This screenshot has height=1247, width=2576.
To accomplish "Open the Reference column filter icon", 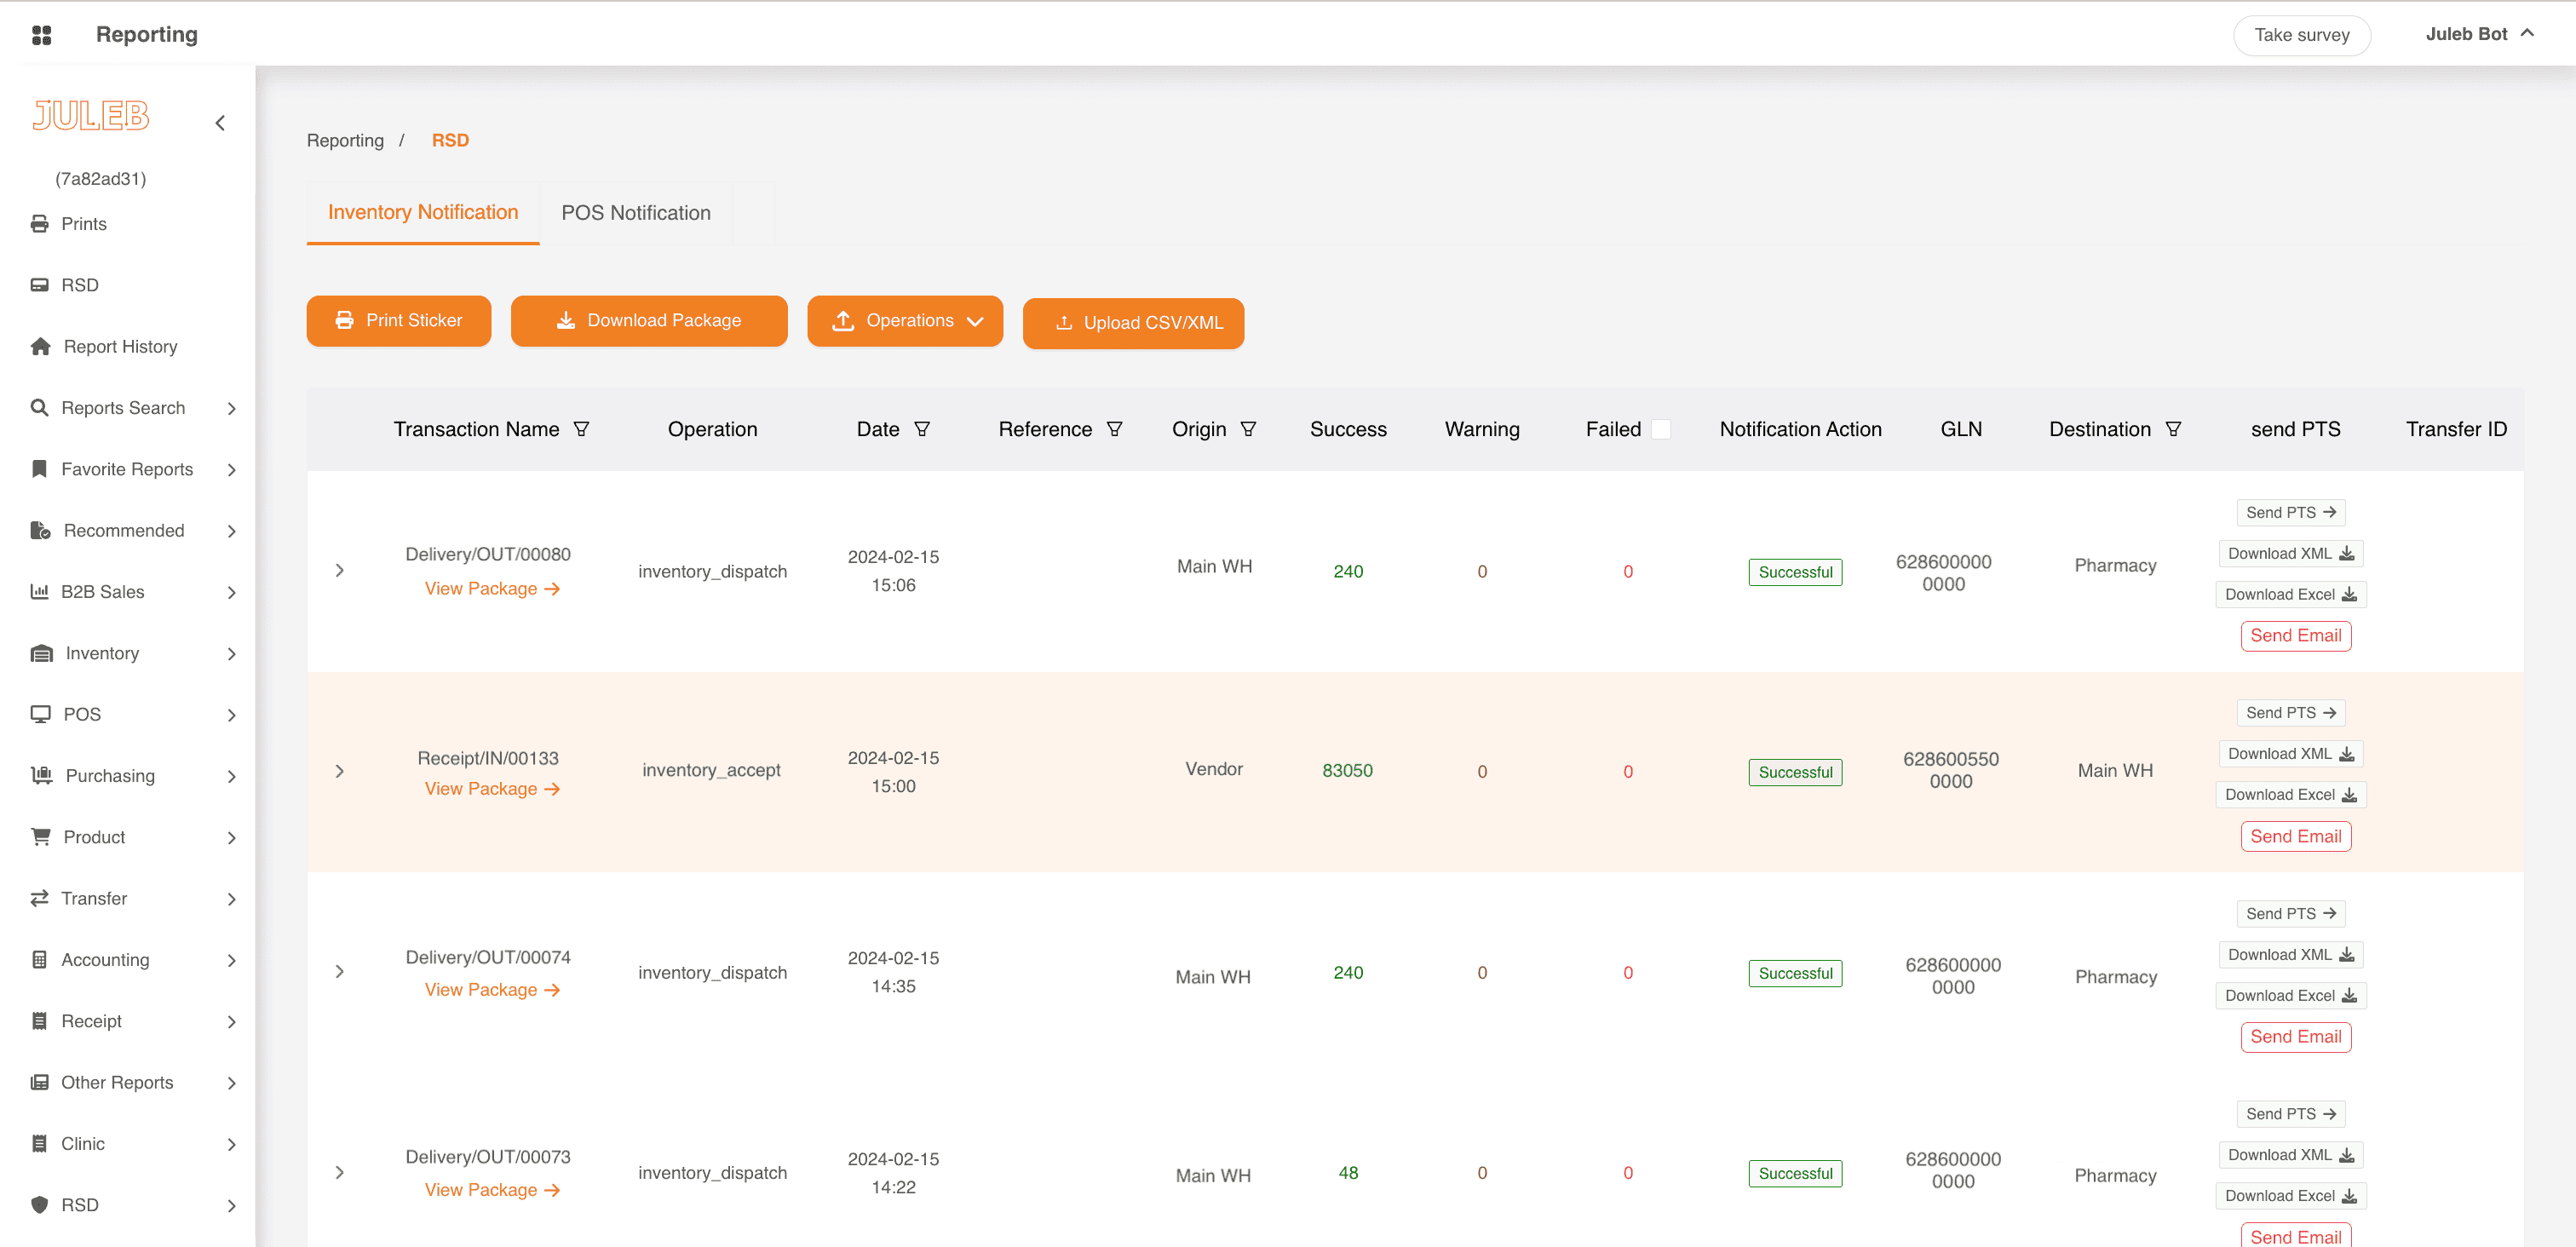I will point(1114,429).
